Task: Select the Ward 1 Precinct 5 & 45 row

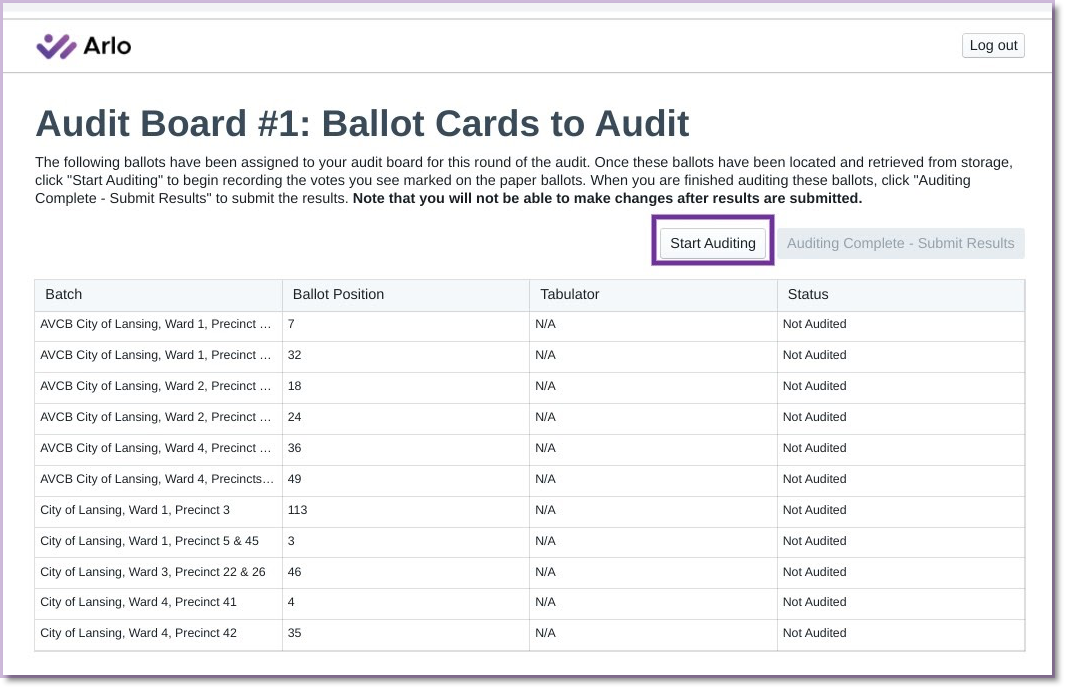Action: pyautogui.click(x=530, y=541)
